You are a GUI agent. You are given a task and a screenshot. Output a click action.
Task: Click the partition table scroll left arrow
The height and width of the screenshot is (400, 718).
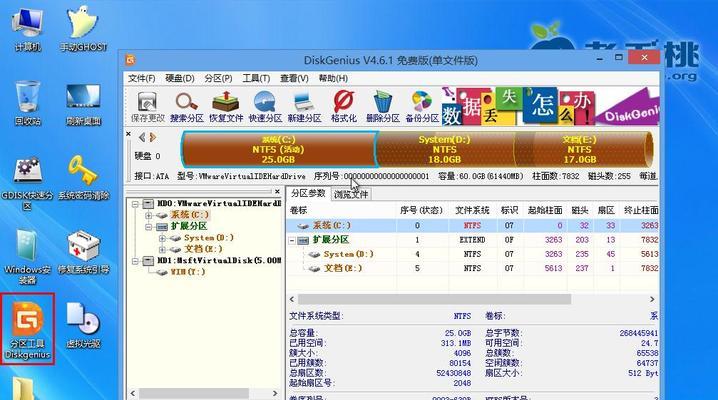coord(292,299)
